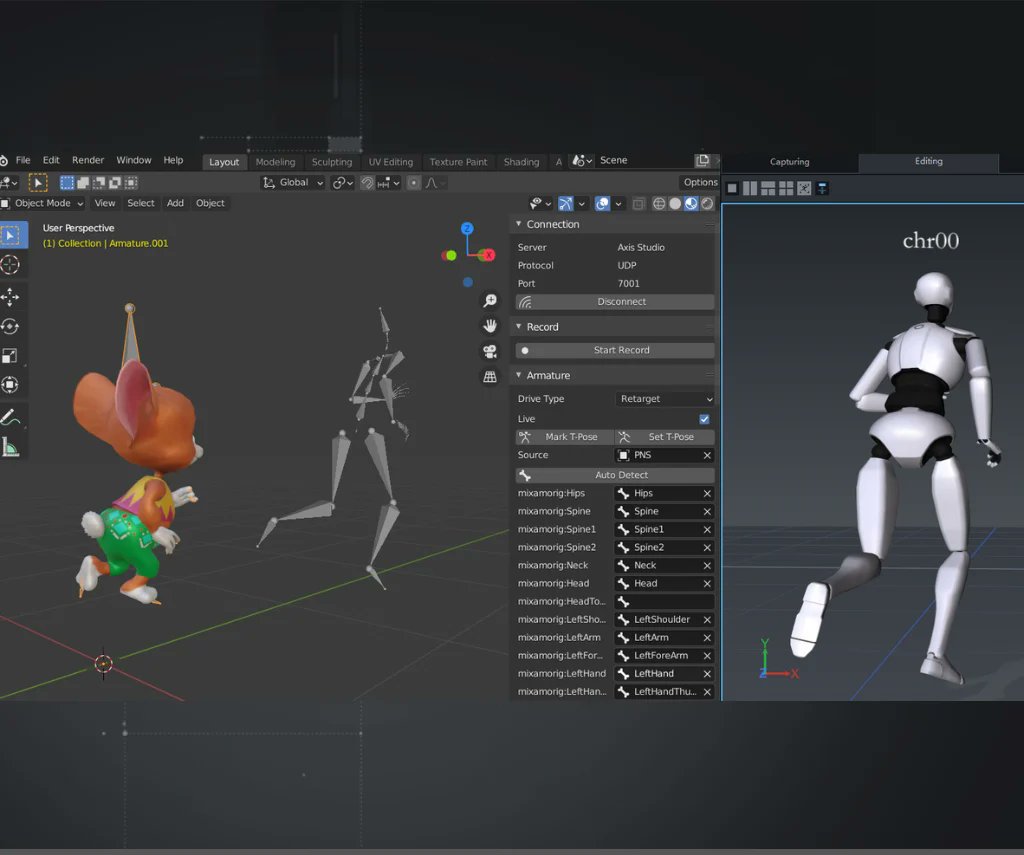Toggle show gizmo button
1024x855 pixels.
[566, 204]
